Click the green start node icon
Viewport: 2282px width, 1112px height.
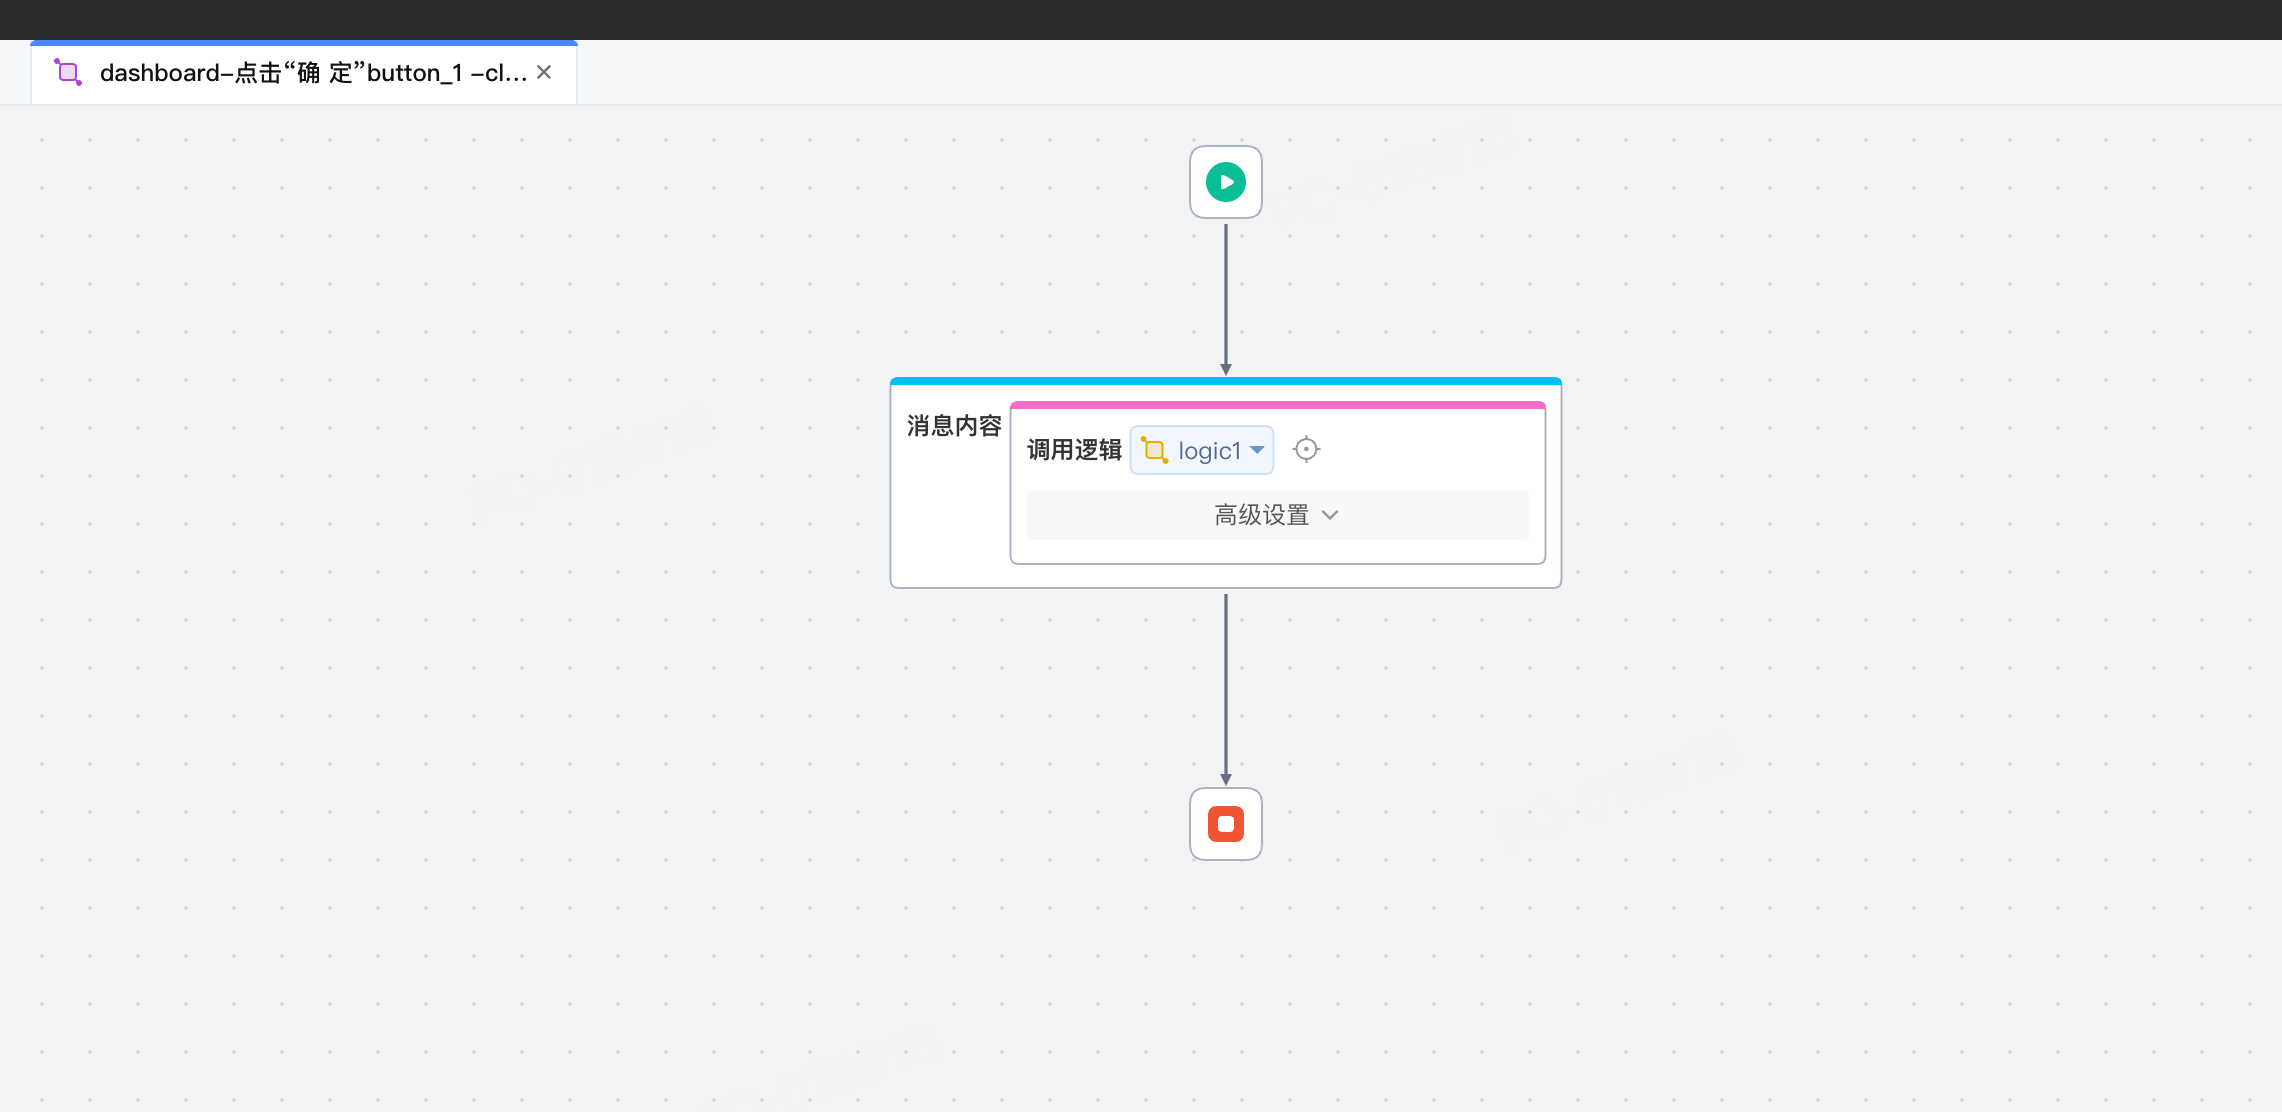(1225, 182)
